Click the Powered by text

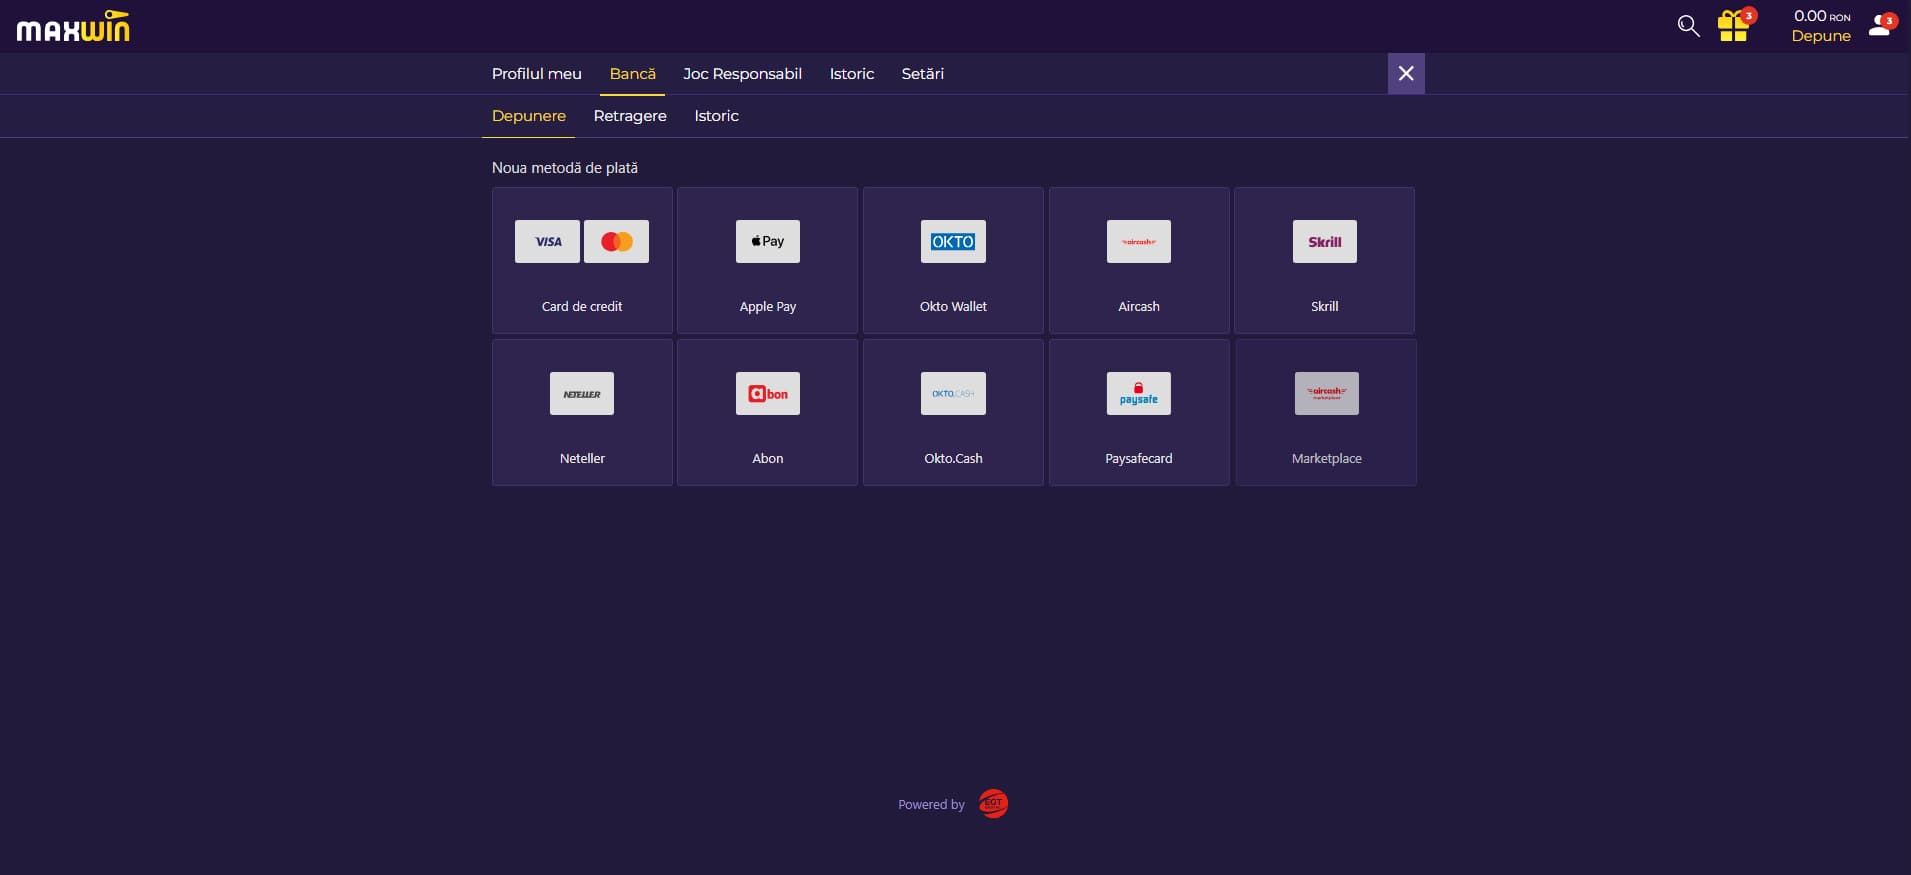click(931, 804)
